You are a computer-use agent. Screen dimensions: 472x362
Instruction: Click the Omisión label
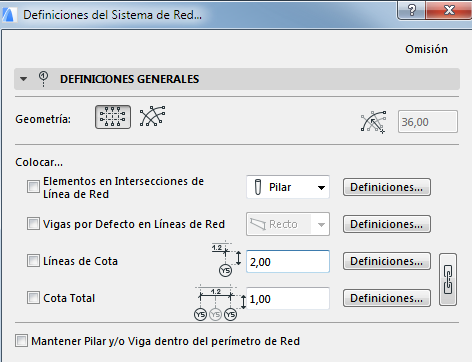(426, 49)
